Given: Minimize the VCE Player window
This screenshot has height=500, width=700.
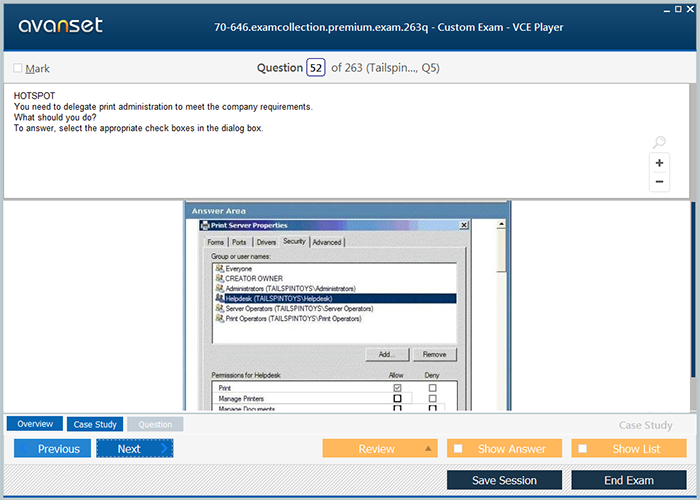Looking at the screenshot, I should [667, 9].
